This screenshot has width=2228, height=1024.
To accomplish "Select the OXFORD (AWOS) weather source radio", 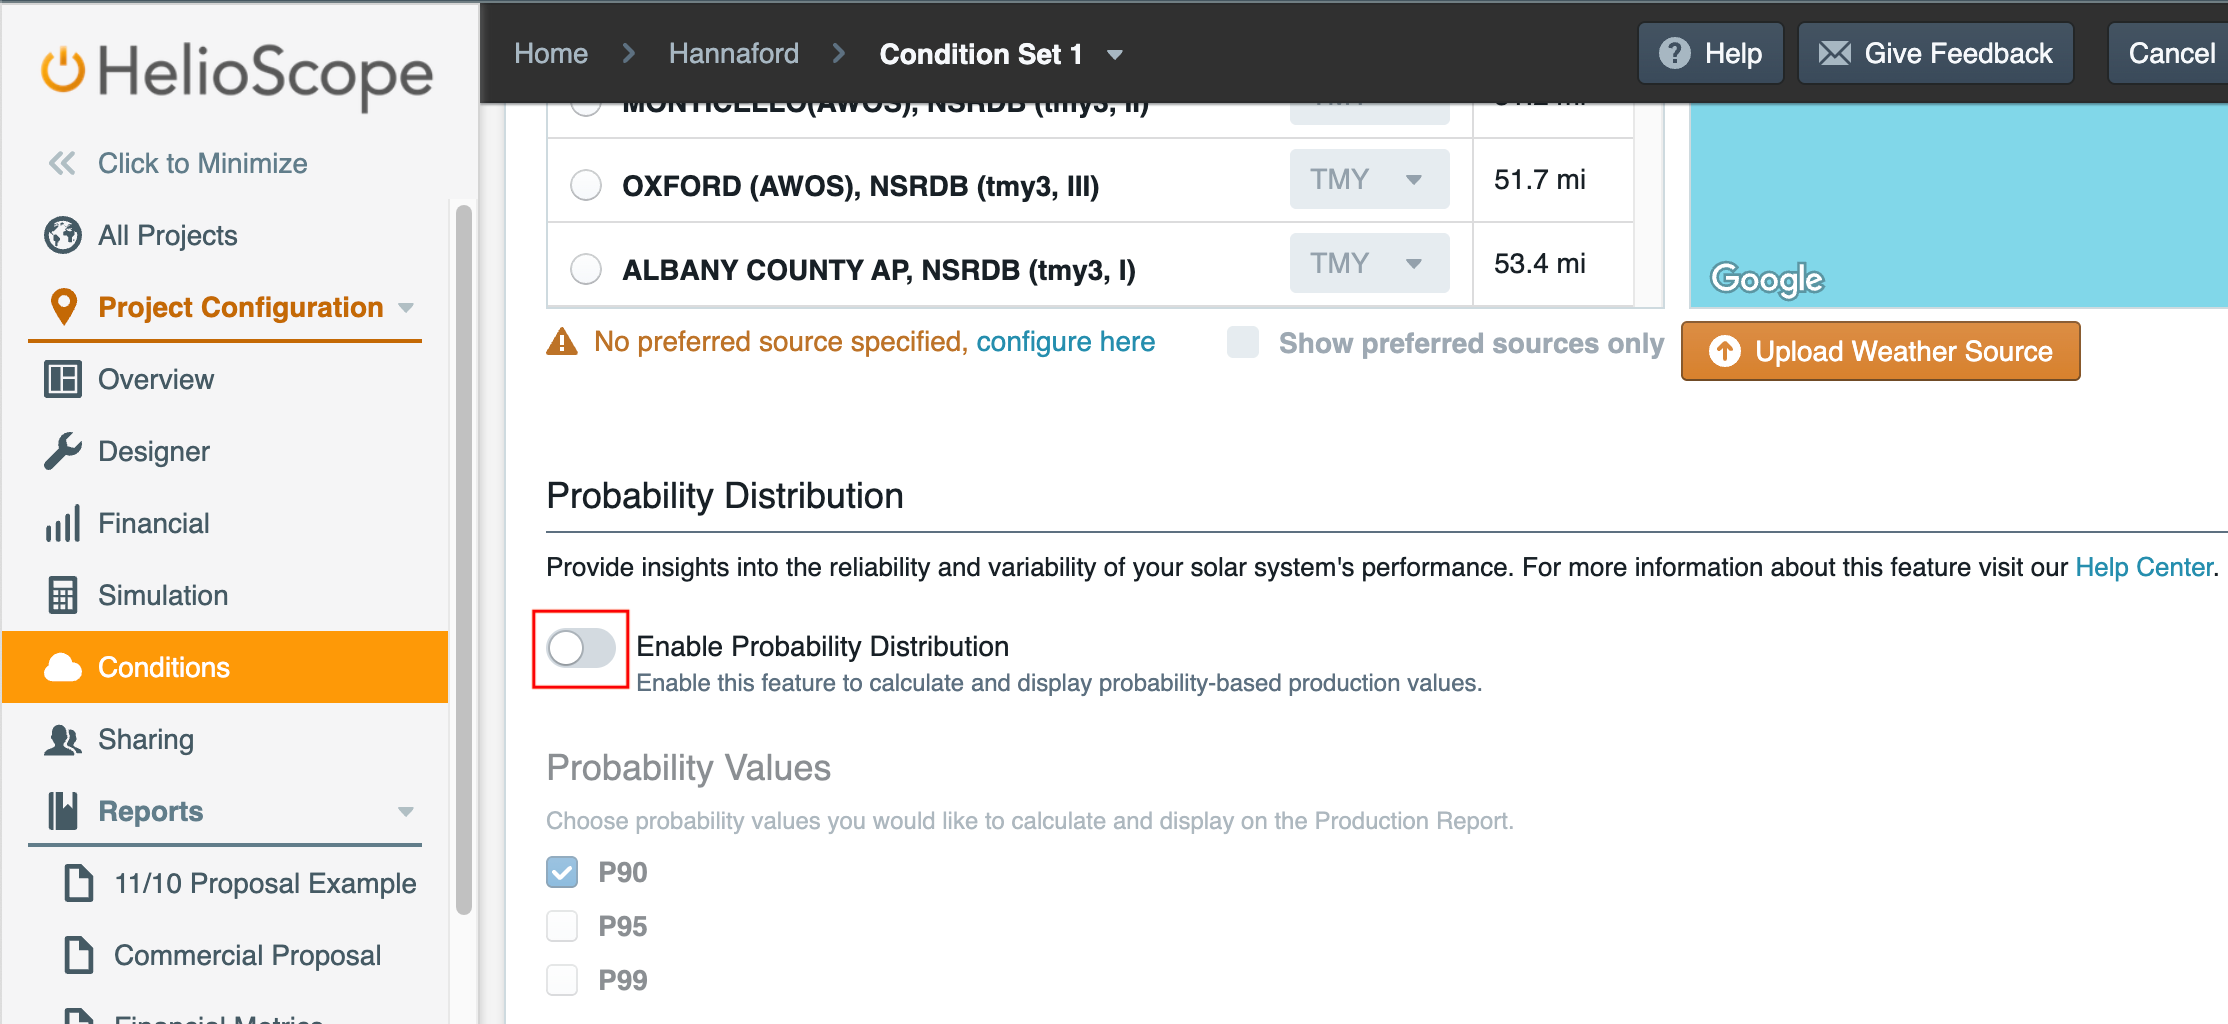I will tap(586, 185).
